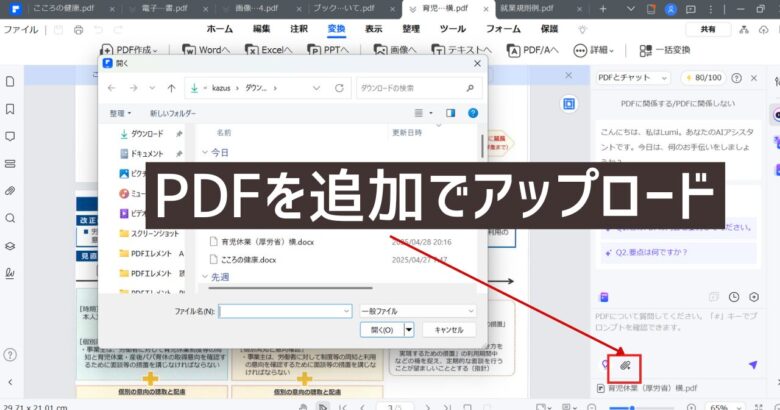Convert PDF to 画像

coord(395,50)
